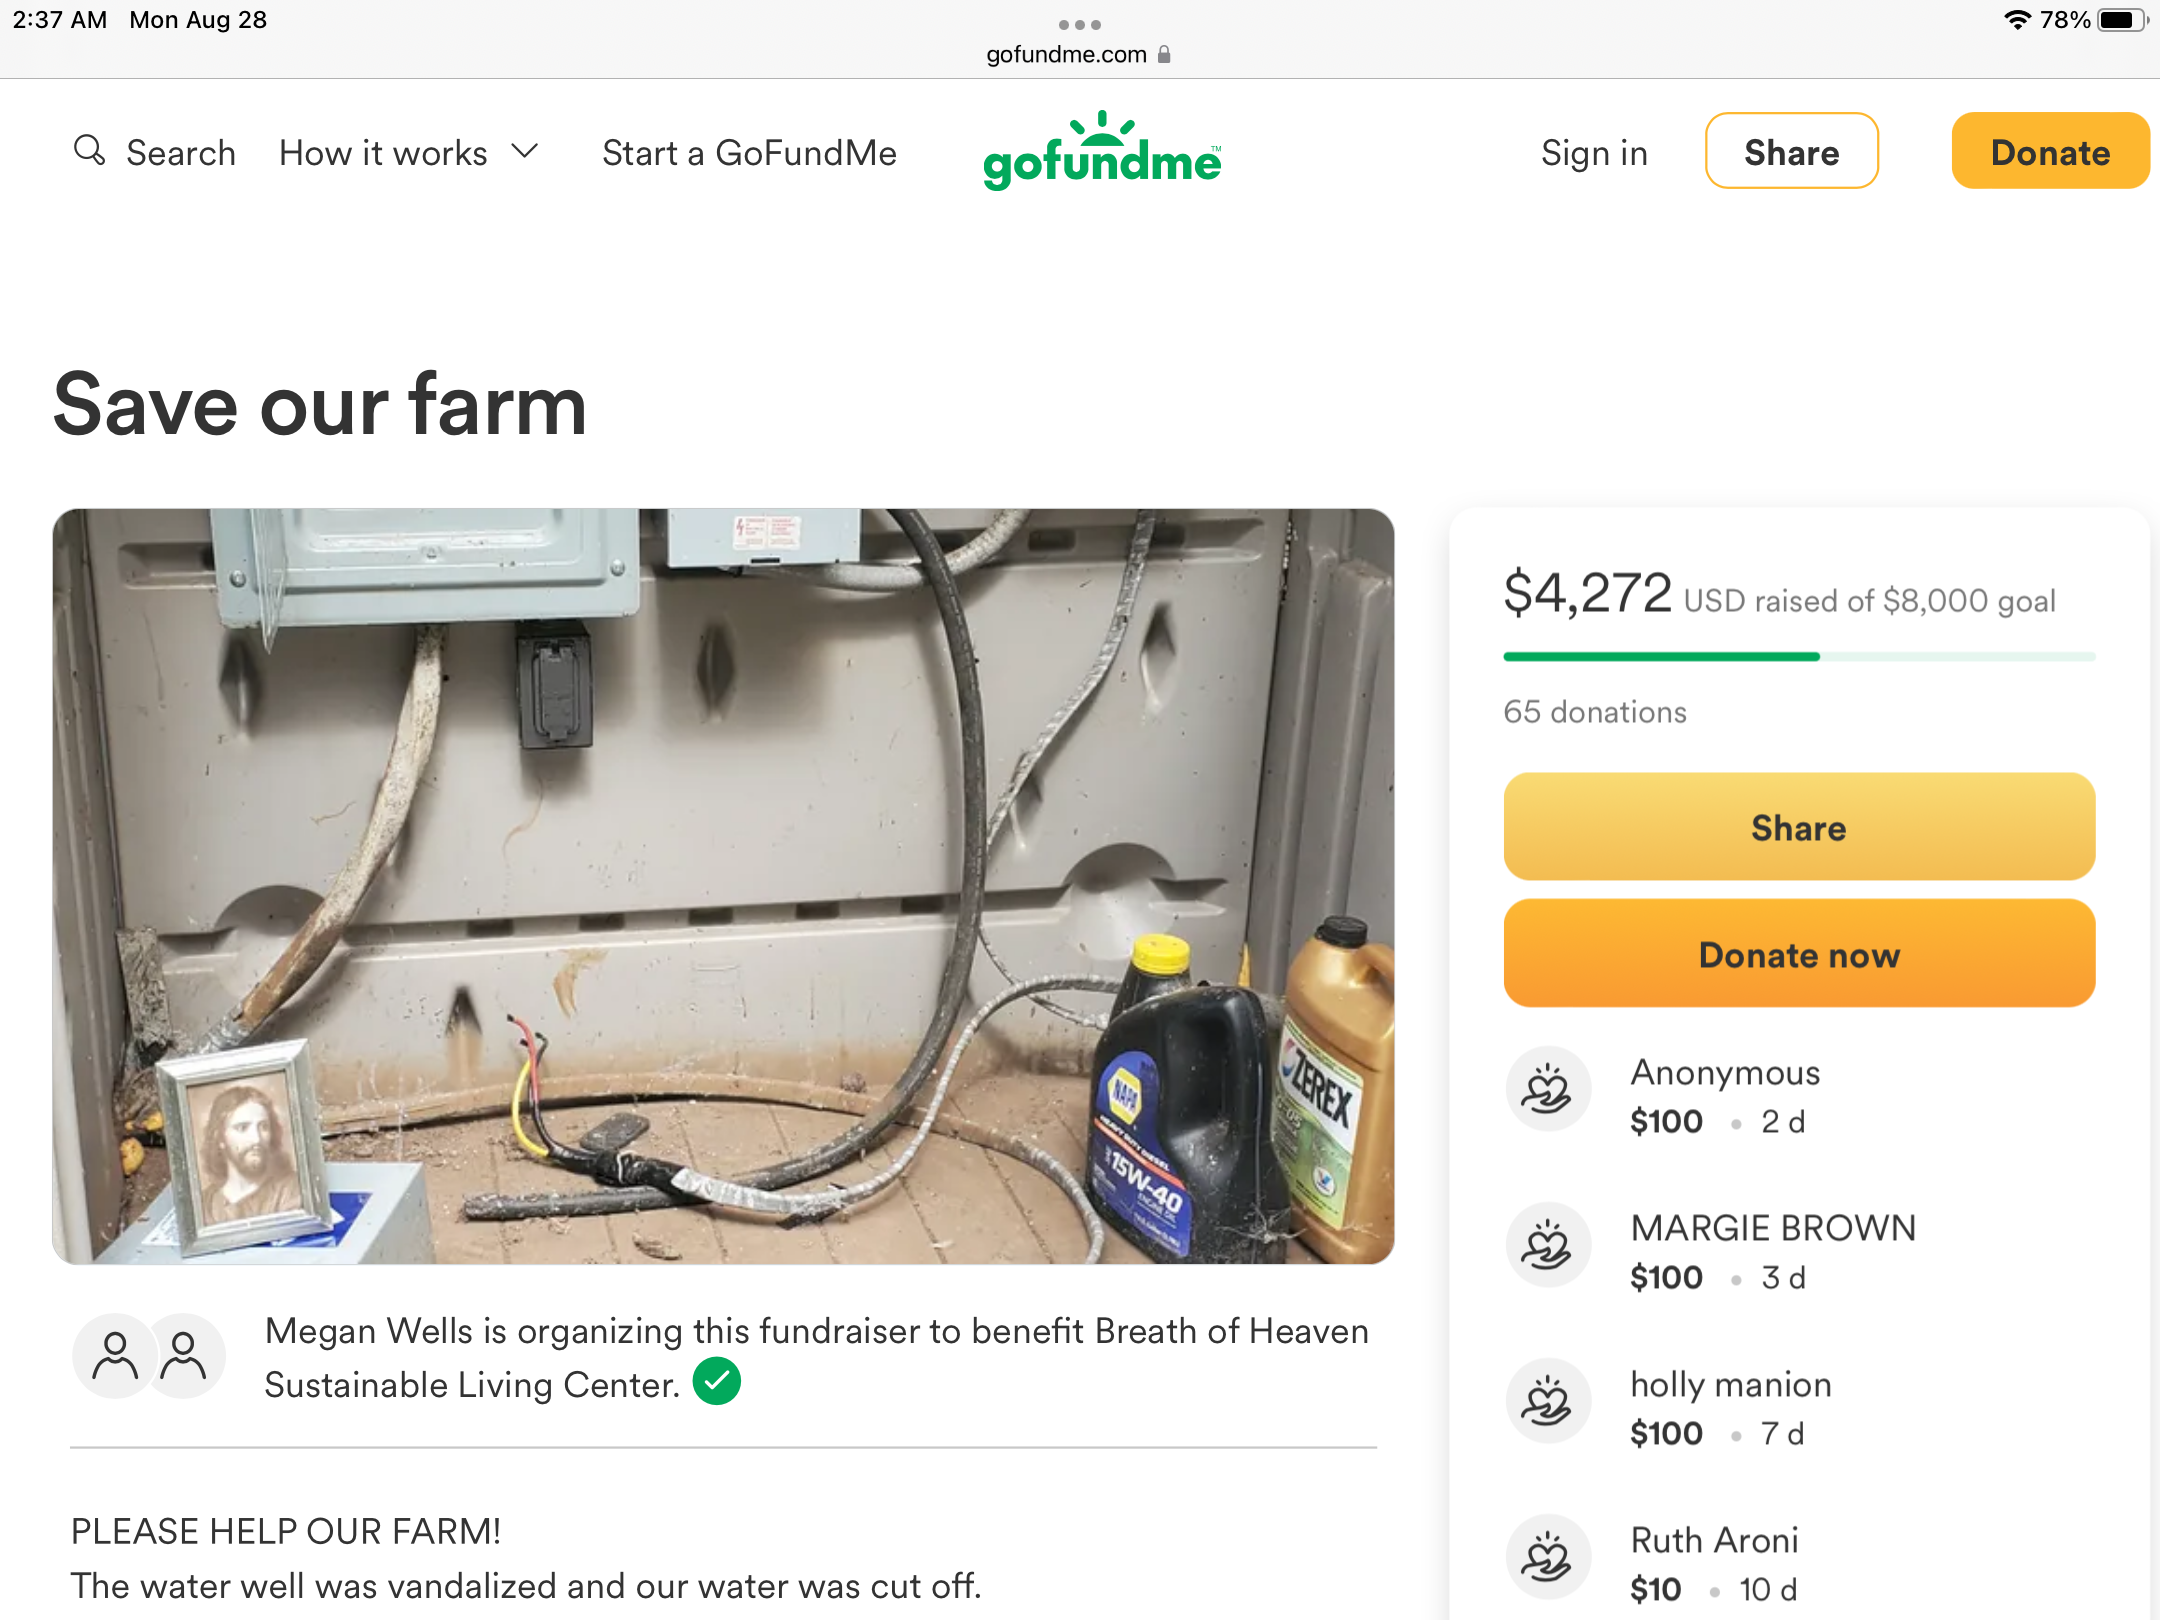Viewport: 2160px width, 1620px height.
Task: Click the large yellow Share button
Action: [1799, 827]
